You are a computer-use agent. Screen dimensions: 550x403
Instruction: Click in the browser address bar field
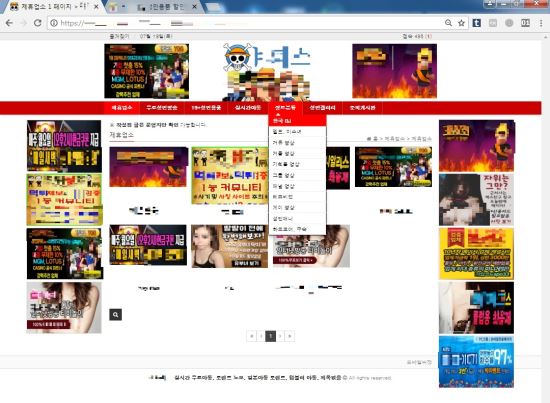(x=246, y=23)
